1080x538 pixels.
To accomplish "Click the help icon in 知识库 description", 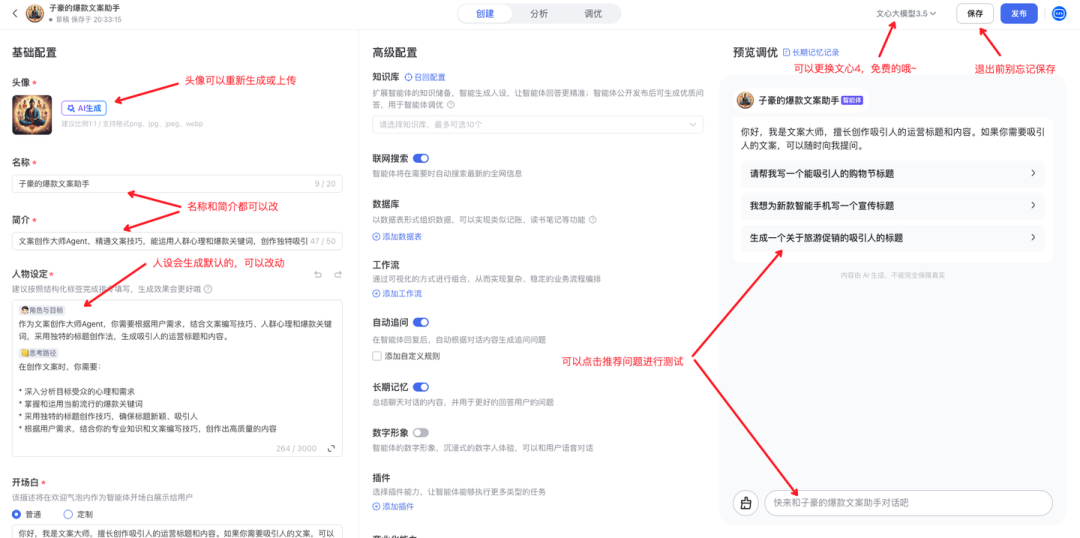I will pyautogui.click(x=451, y=105).
